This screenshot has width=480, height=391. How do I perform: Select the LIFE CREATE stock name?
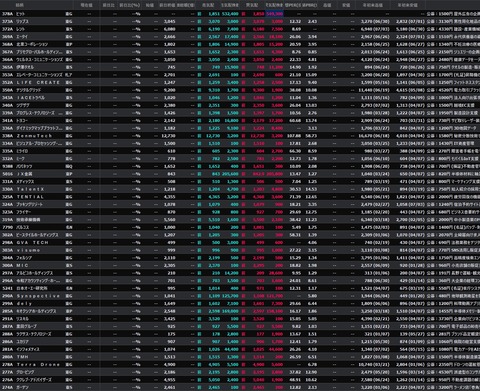[38, 82]
